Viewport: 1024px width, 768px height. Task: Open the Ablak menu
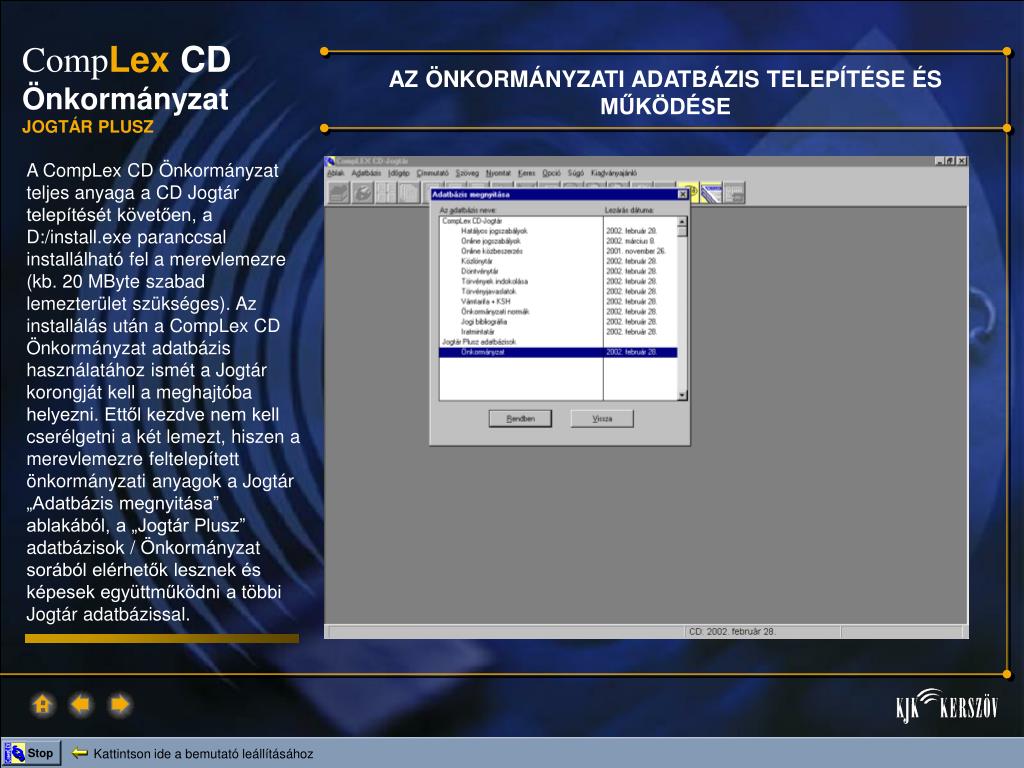(x=335, y=173)
